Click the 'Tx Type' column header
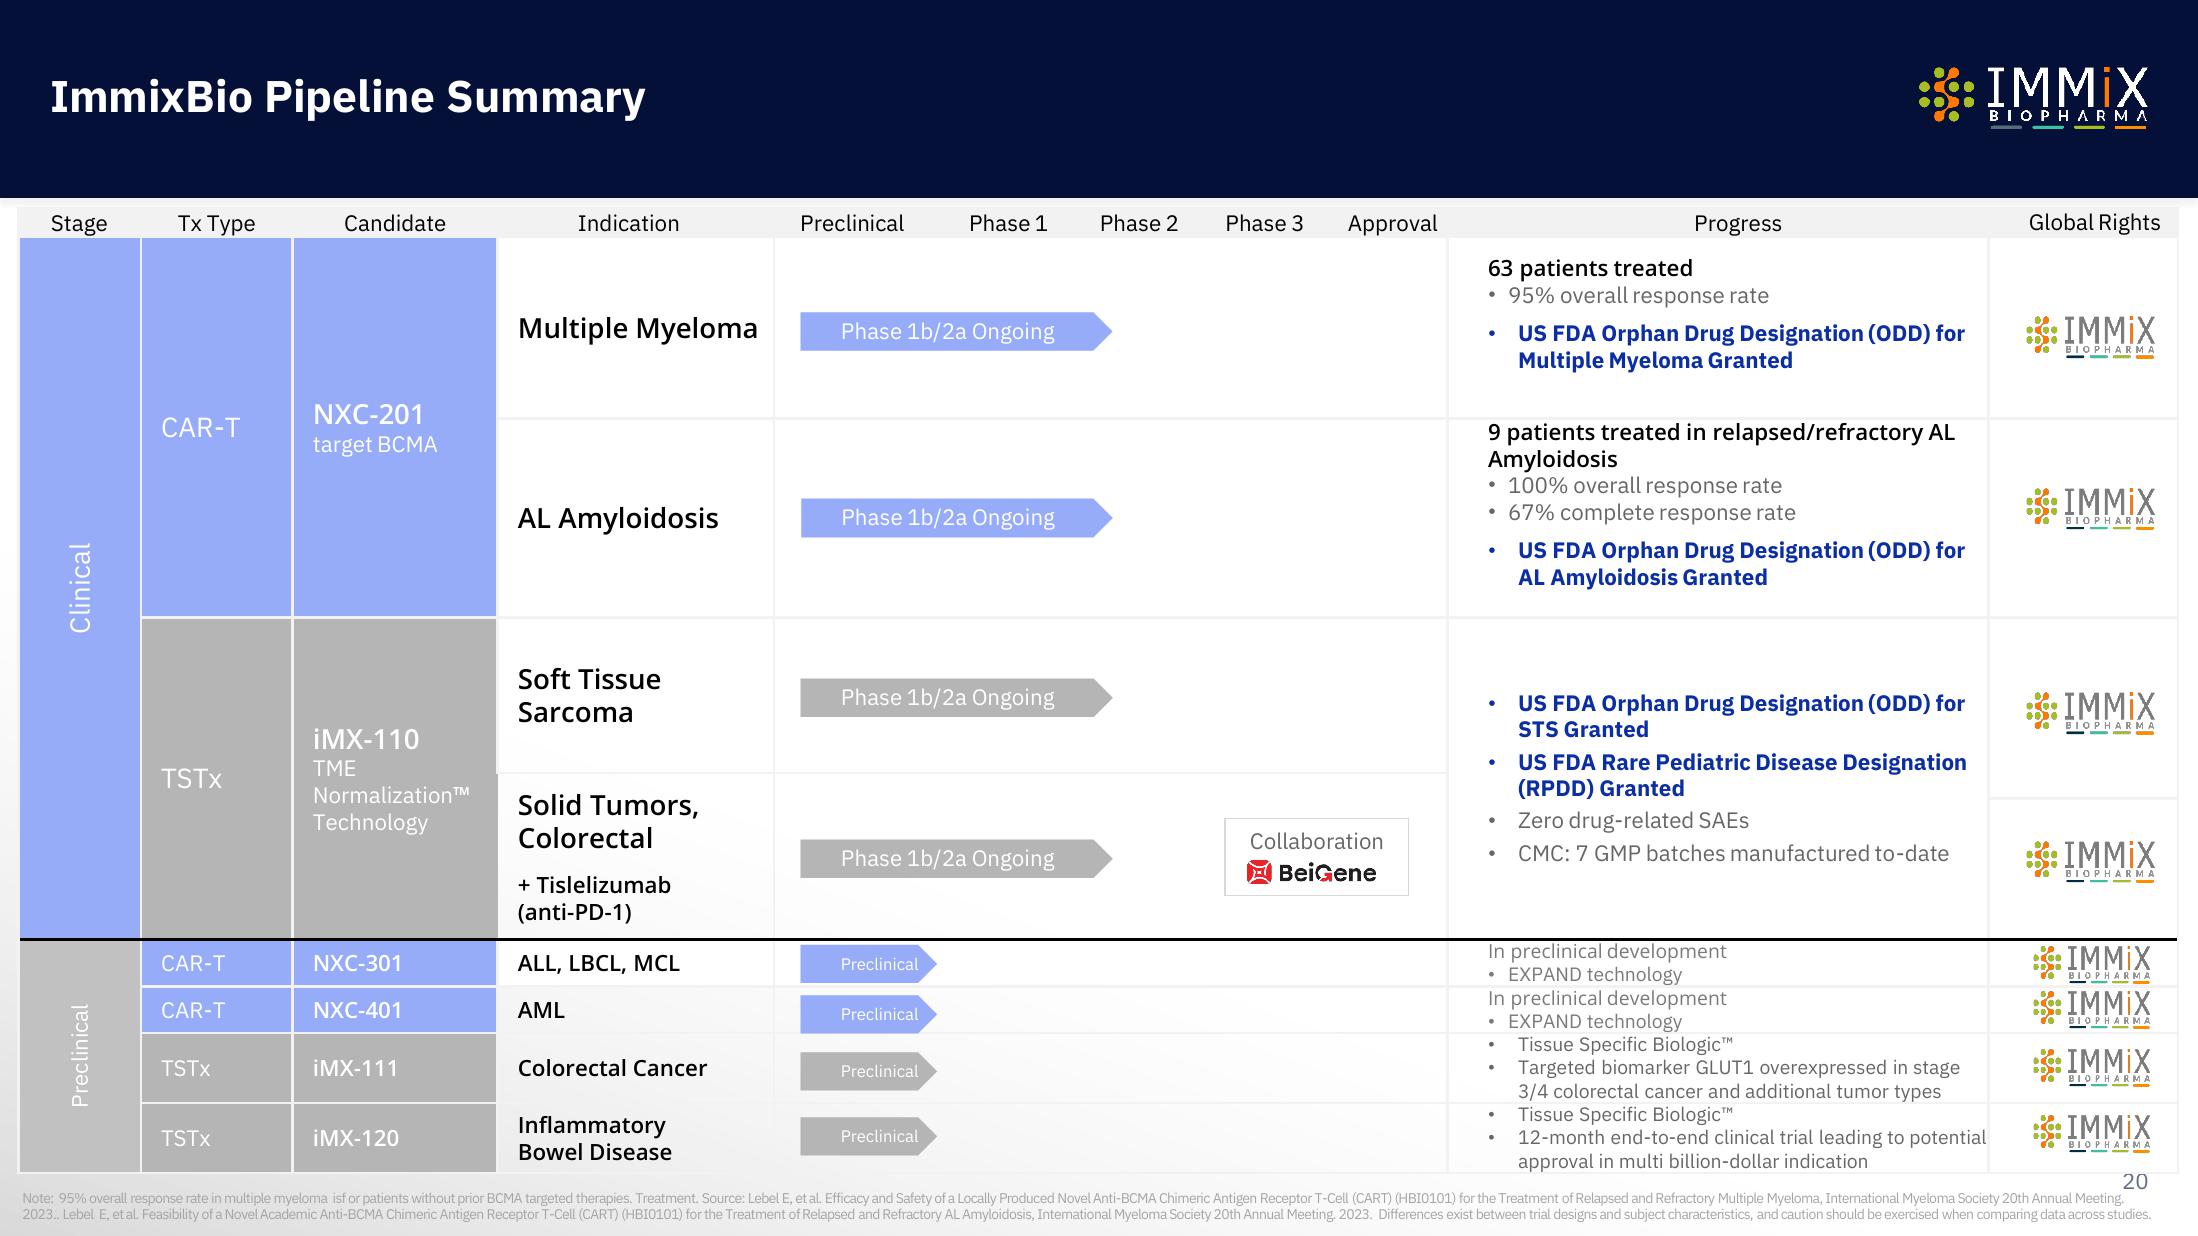 click(x=216, y=223)
